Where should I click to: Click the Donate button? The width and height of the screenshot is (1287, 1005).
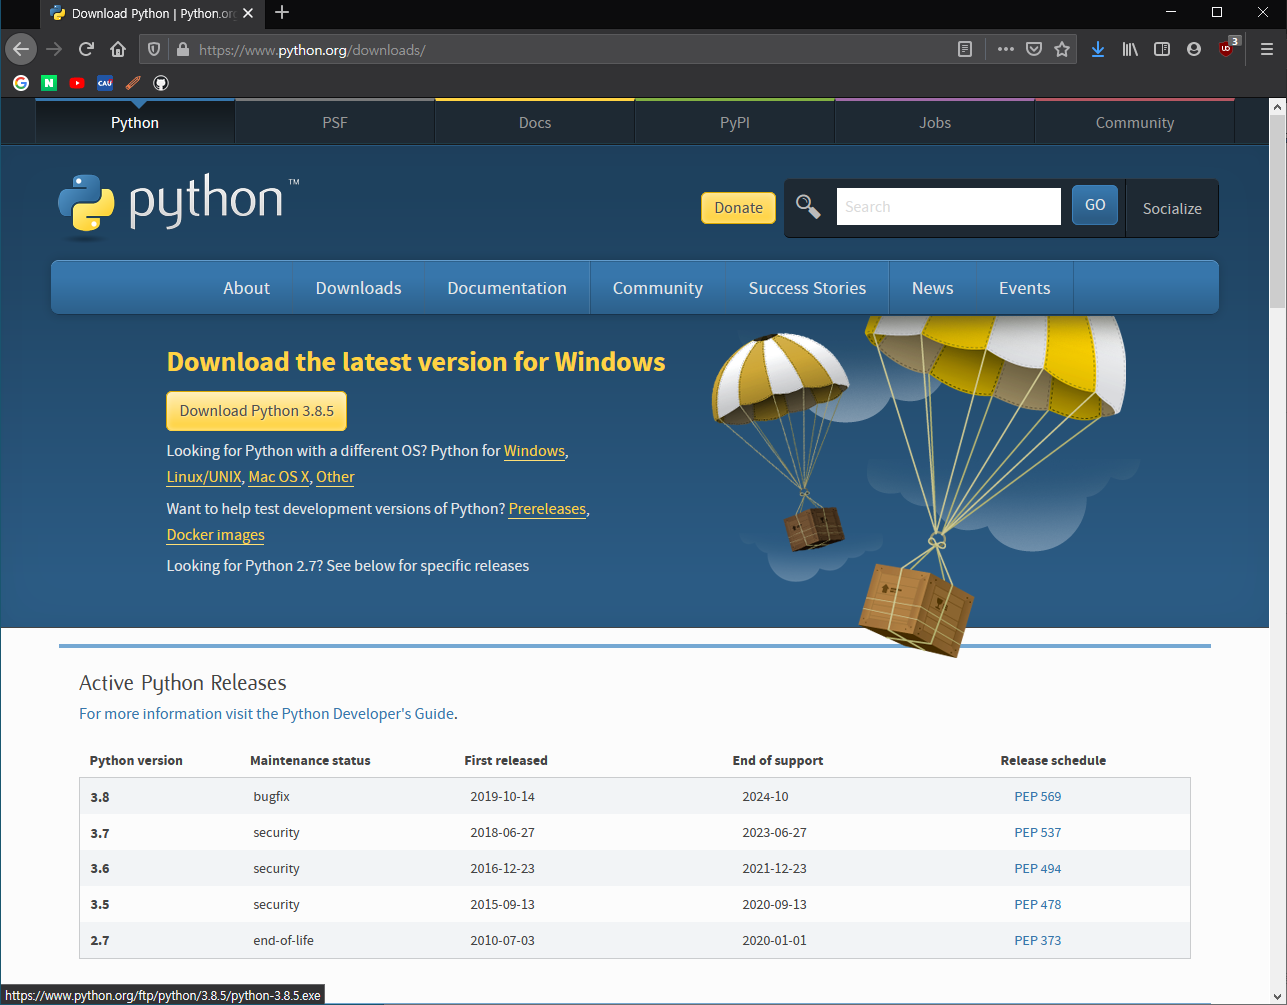738,208
